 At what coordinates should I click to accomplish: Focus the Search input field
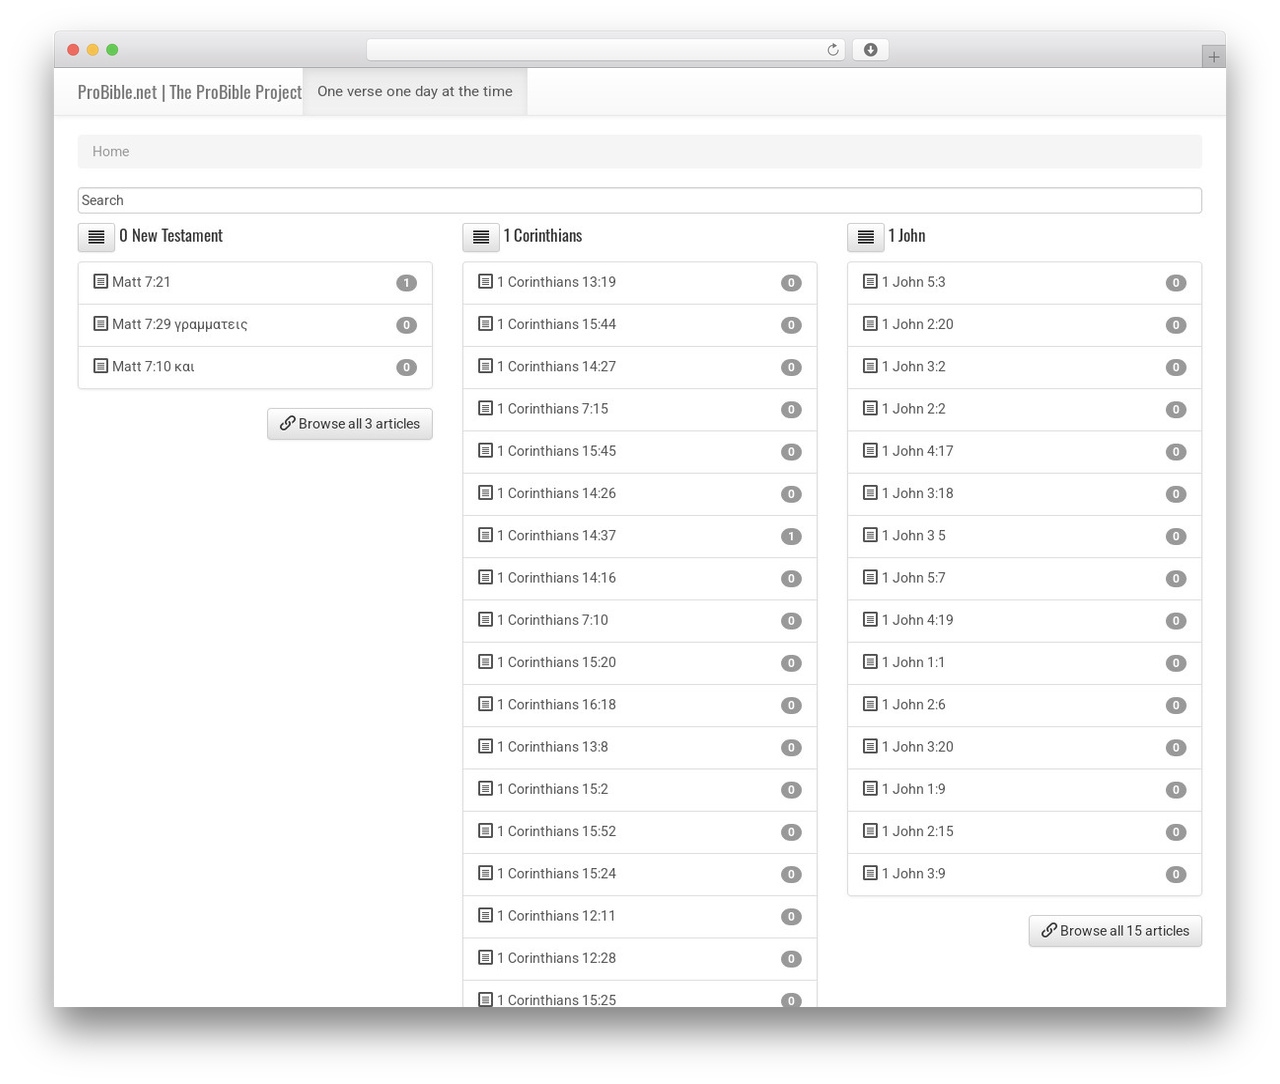(x=640, y=200)
